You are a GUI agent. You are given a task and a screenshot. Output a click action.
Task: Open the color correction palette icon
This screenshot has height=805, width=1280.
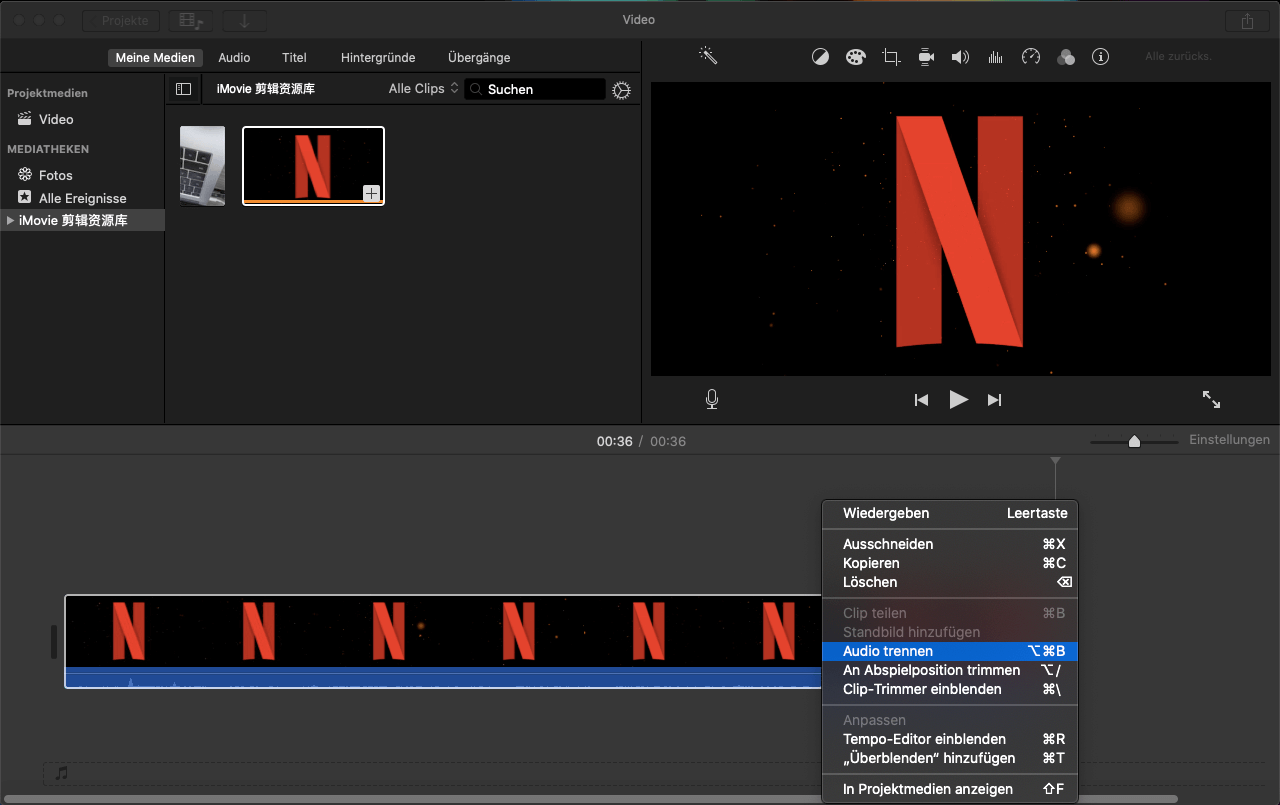pos(855,57)
